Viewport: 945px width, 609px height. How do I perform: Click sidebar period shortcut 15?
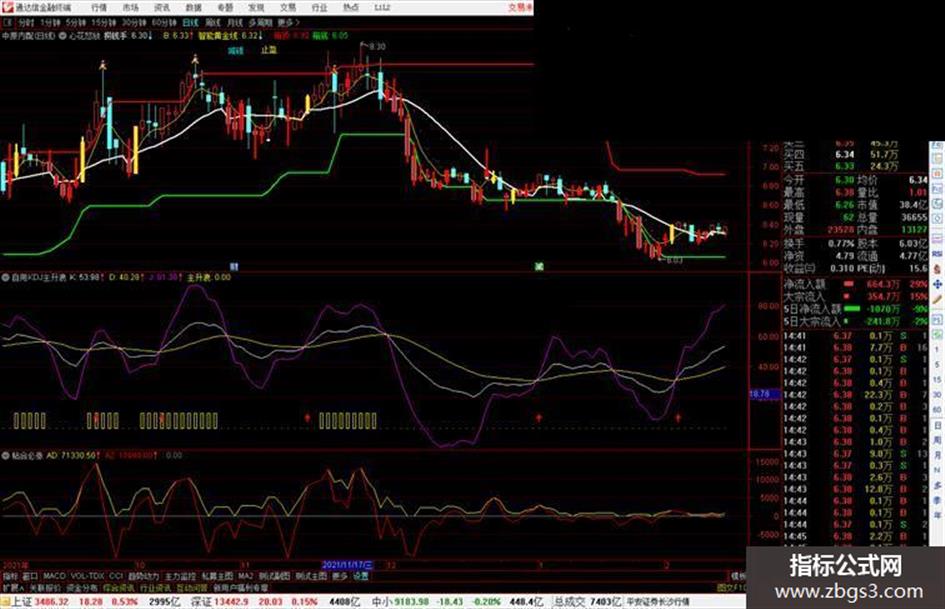click(937, 380)
